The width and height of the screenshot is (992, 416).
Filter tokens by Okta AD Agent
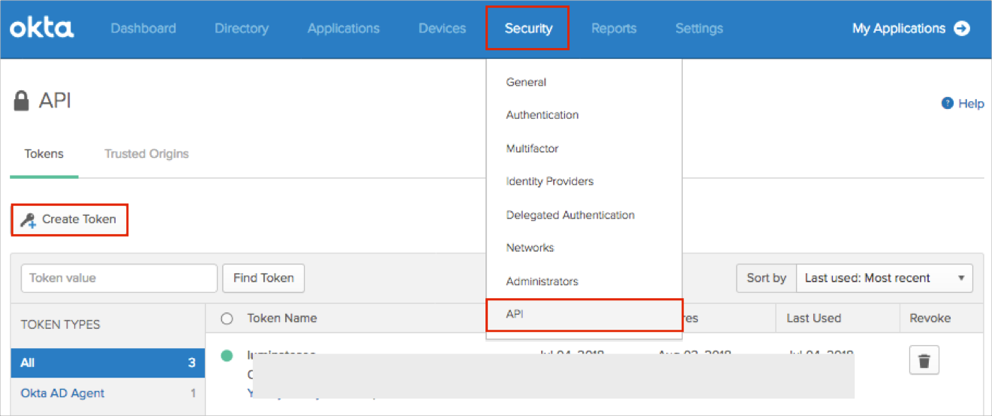coord(62,394)
